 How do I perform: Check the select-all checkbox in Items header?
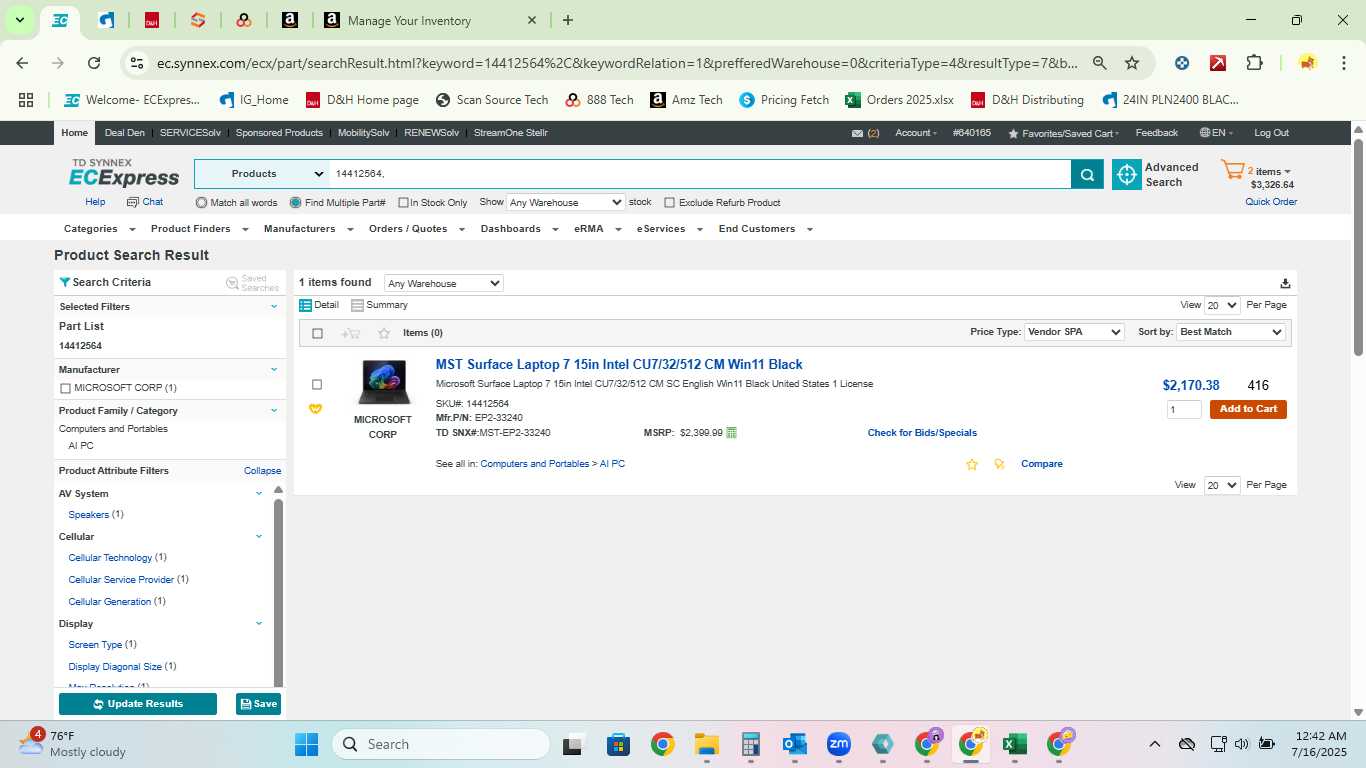317,333
